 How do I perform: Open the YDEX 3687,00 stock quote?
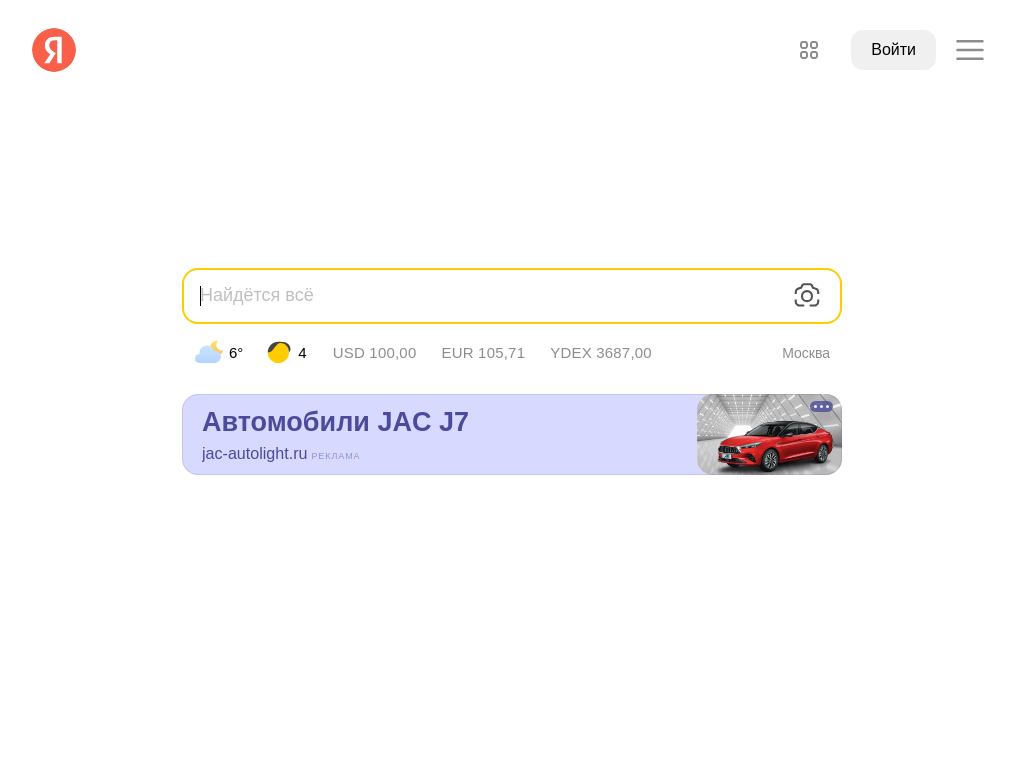601,353
